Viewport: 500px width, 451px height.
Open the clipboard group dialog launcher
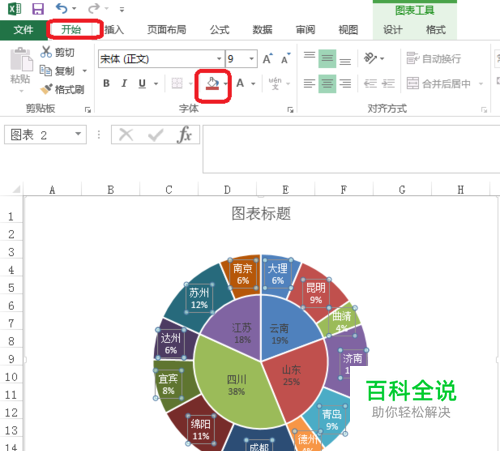tap(88, 110)
